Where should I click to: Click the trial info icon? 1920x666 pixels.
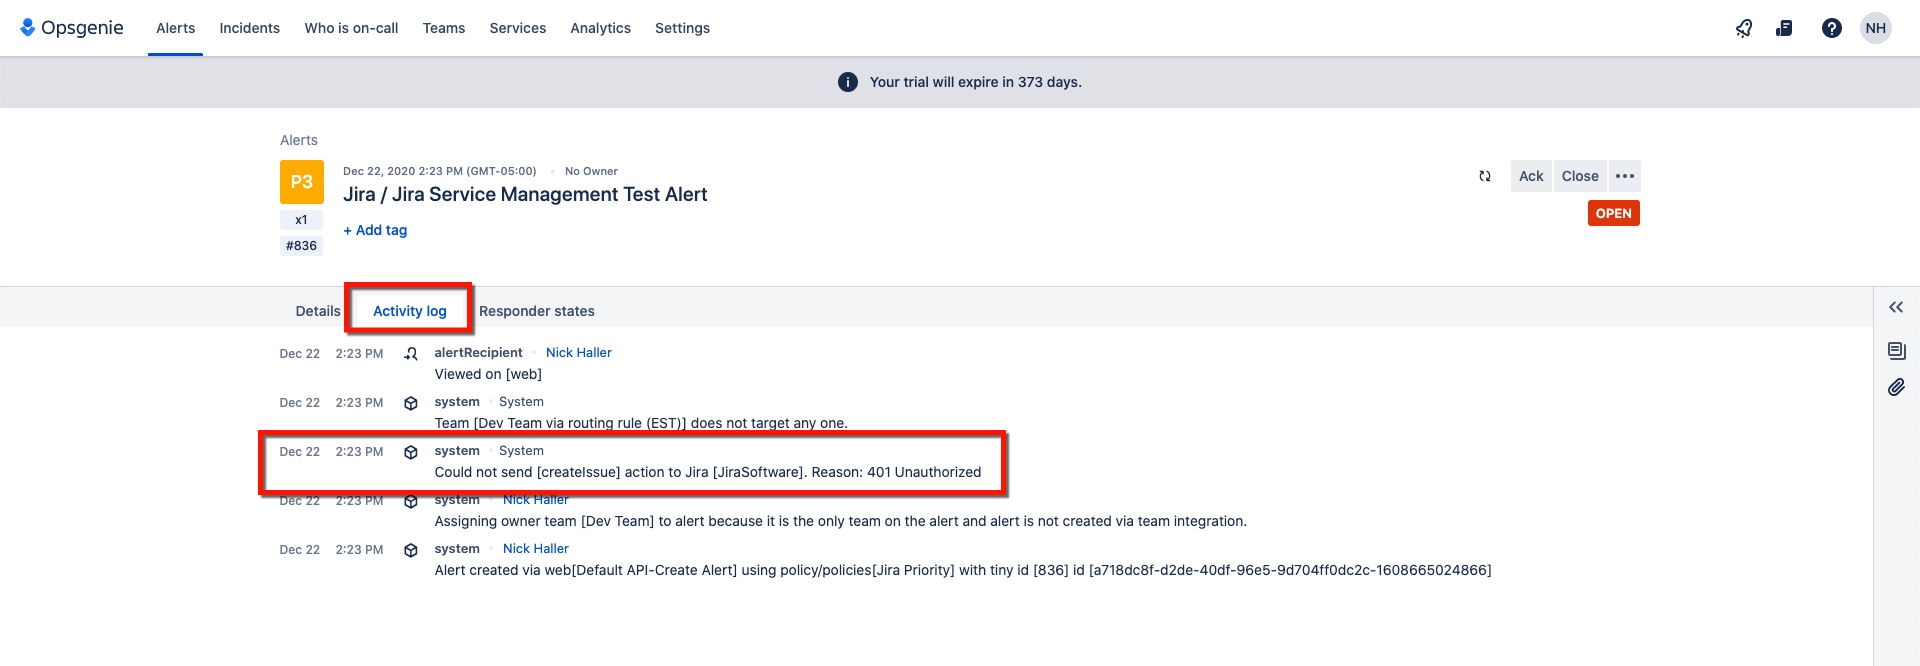tap(848, 82)
